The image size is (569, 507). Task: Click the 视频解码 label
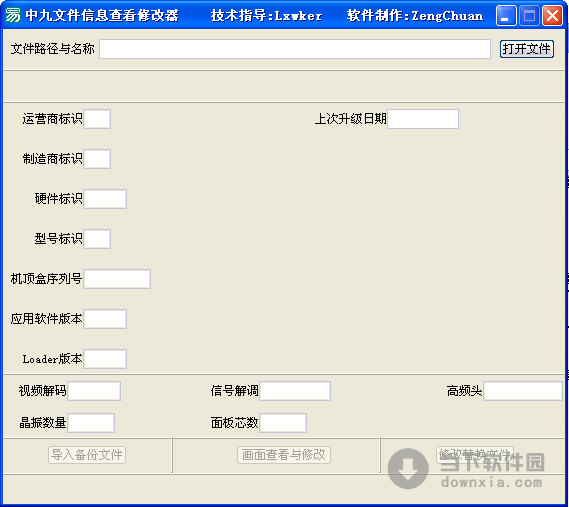click(x=42, y=391)
